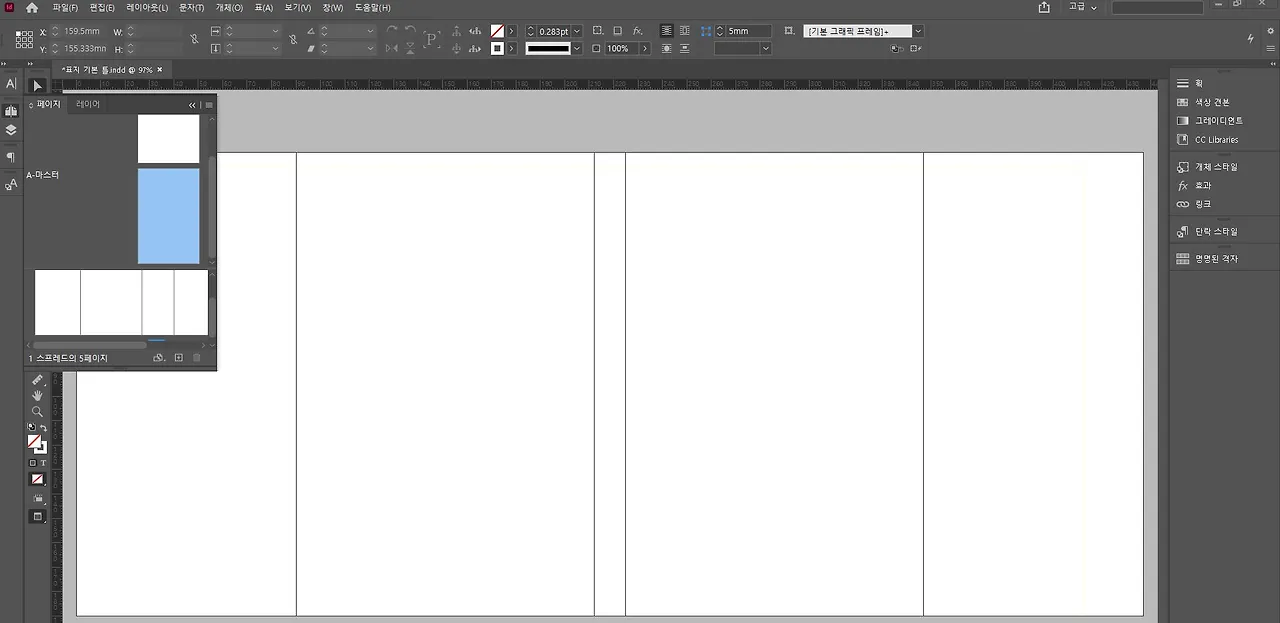This screenshot has height=623, width=1280.
Task: Click the edit page size icon in Pages panel
Action: [158, 358]
